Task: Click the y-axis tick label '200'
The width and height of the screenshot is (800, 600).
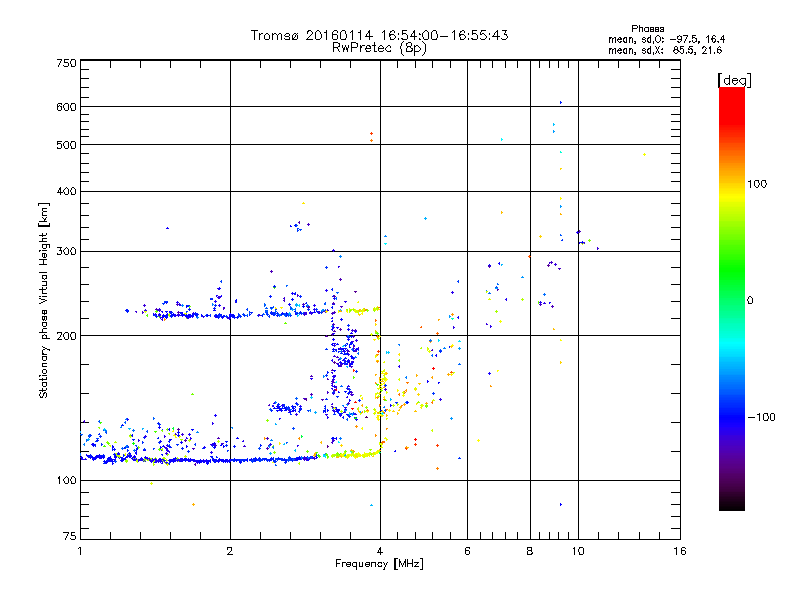Action: tap(66, 336)
